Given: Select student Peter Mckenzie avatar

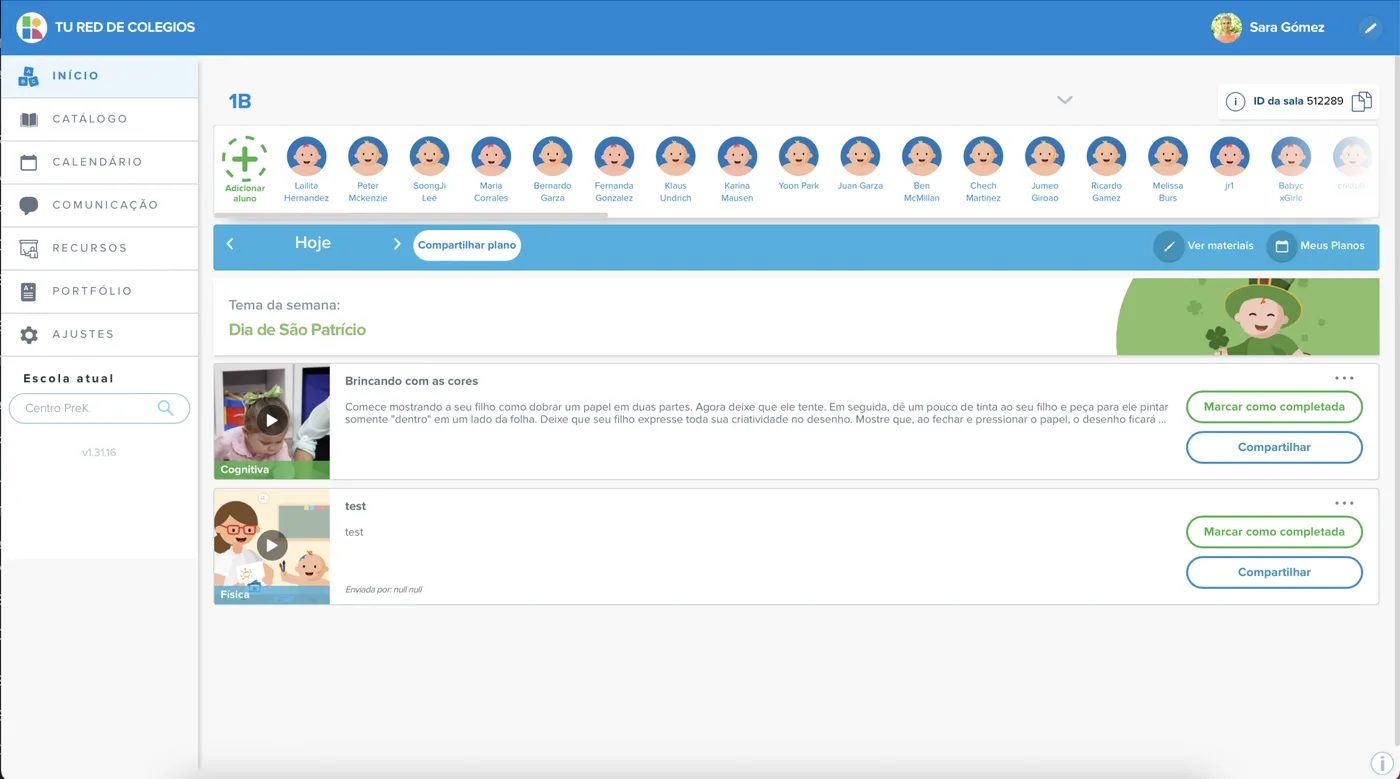Looking at the screenshot, I should [x=368, y=157].
